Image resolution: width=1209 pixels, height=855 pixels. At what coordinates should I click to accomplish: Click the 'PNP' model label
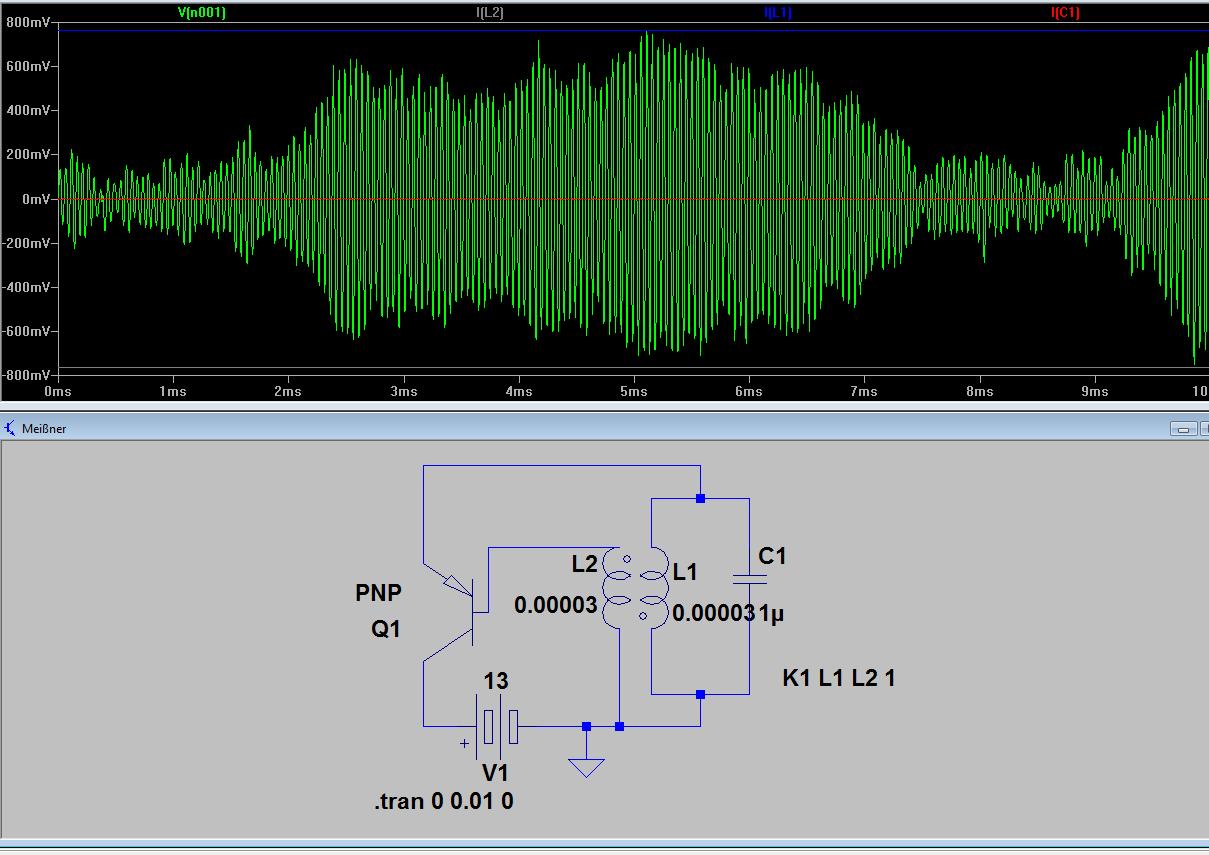click(x=379, y=593)
